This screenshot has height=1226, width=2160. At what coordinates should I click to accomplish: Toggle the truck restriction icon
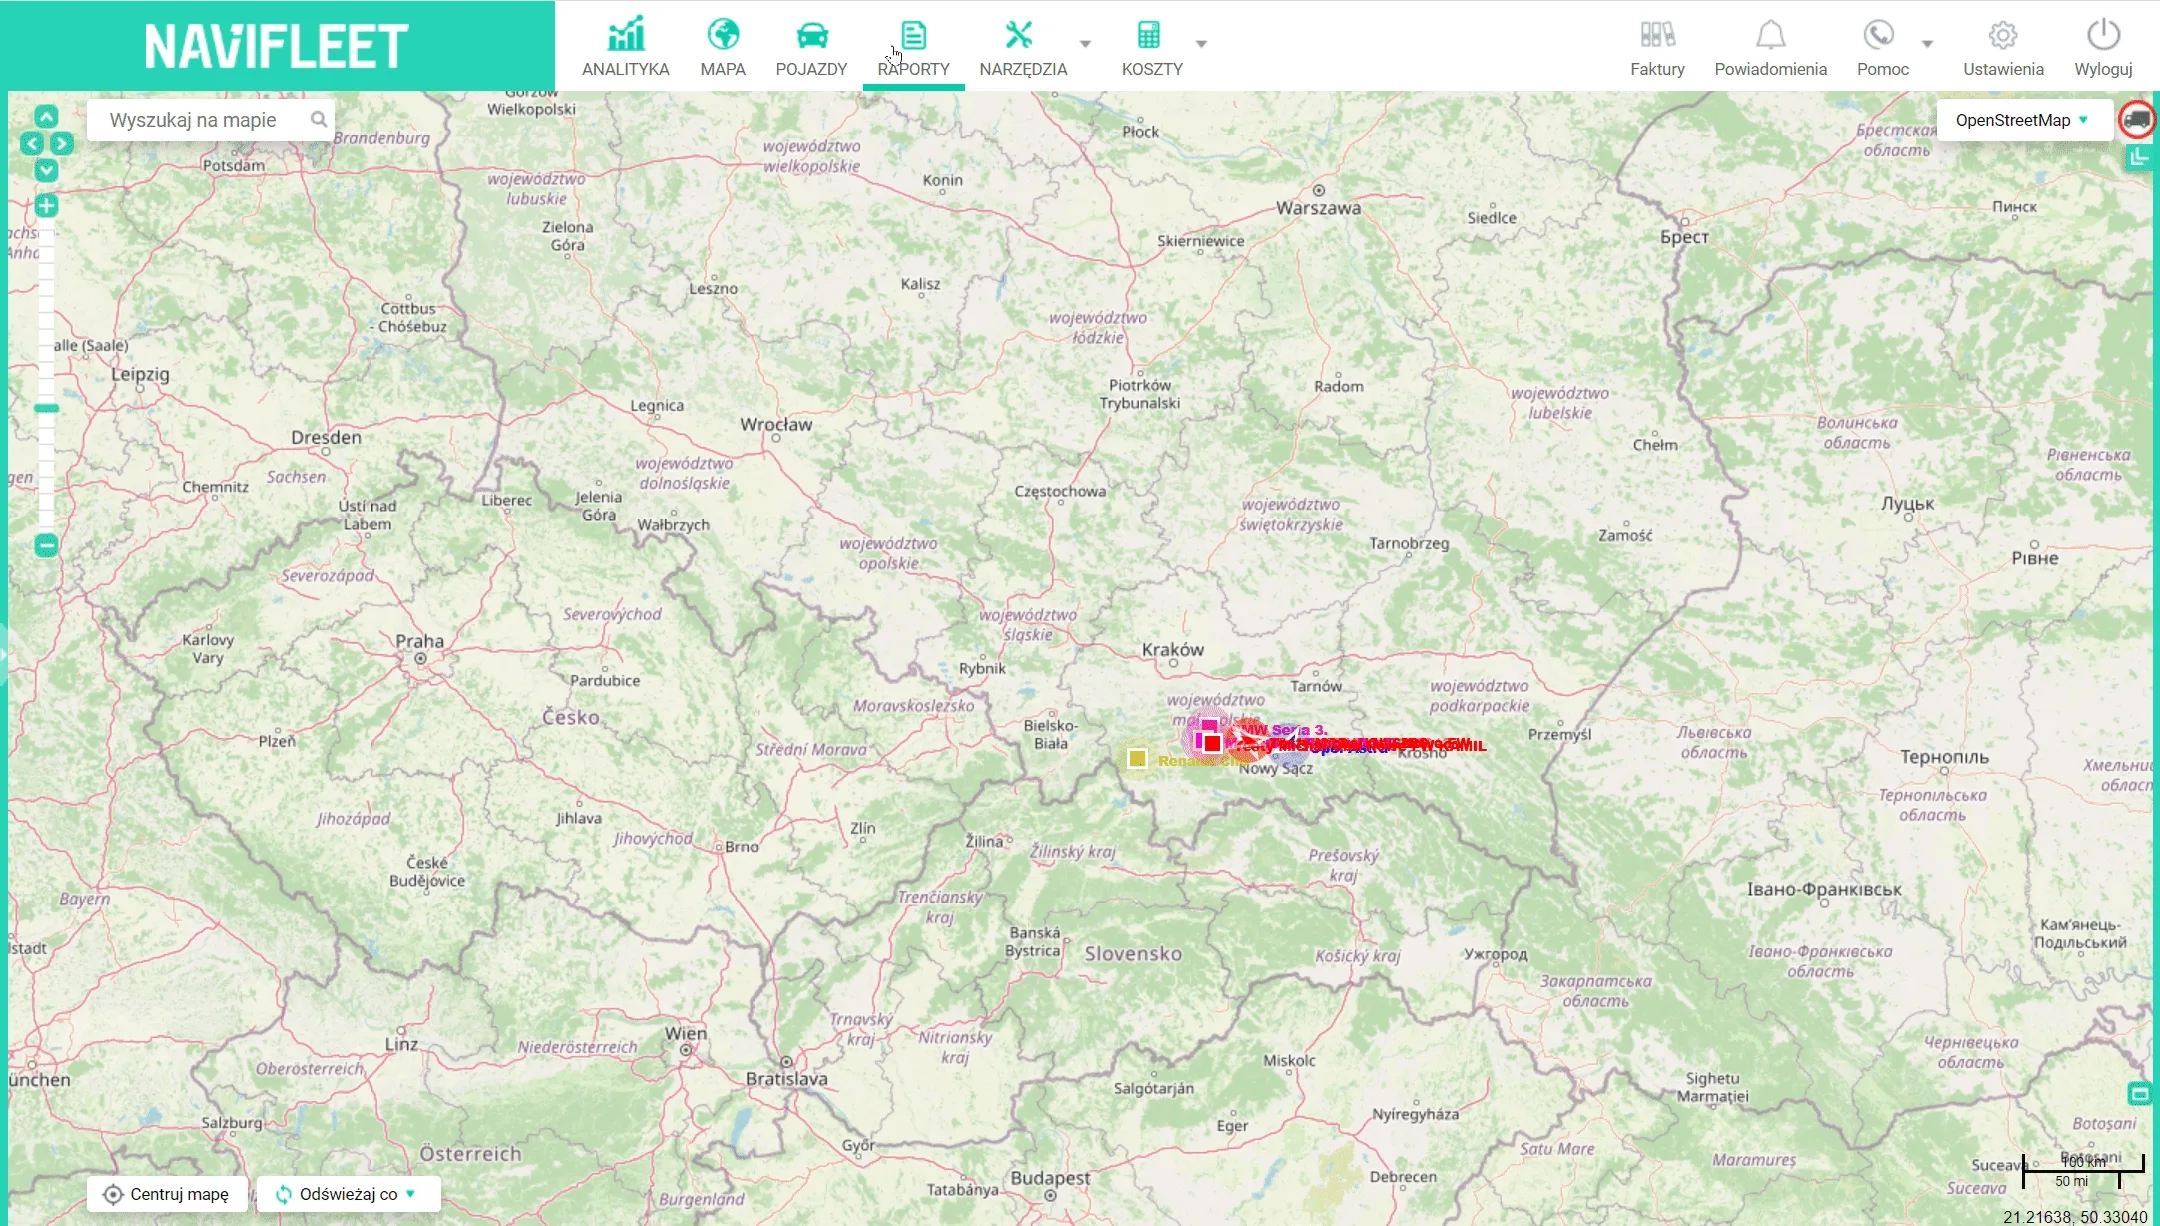pos(2137,119)
